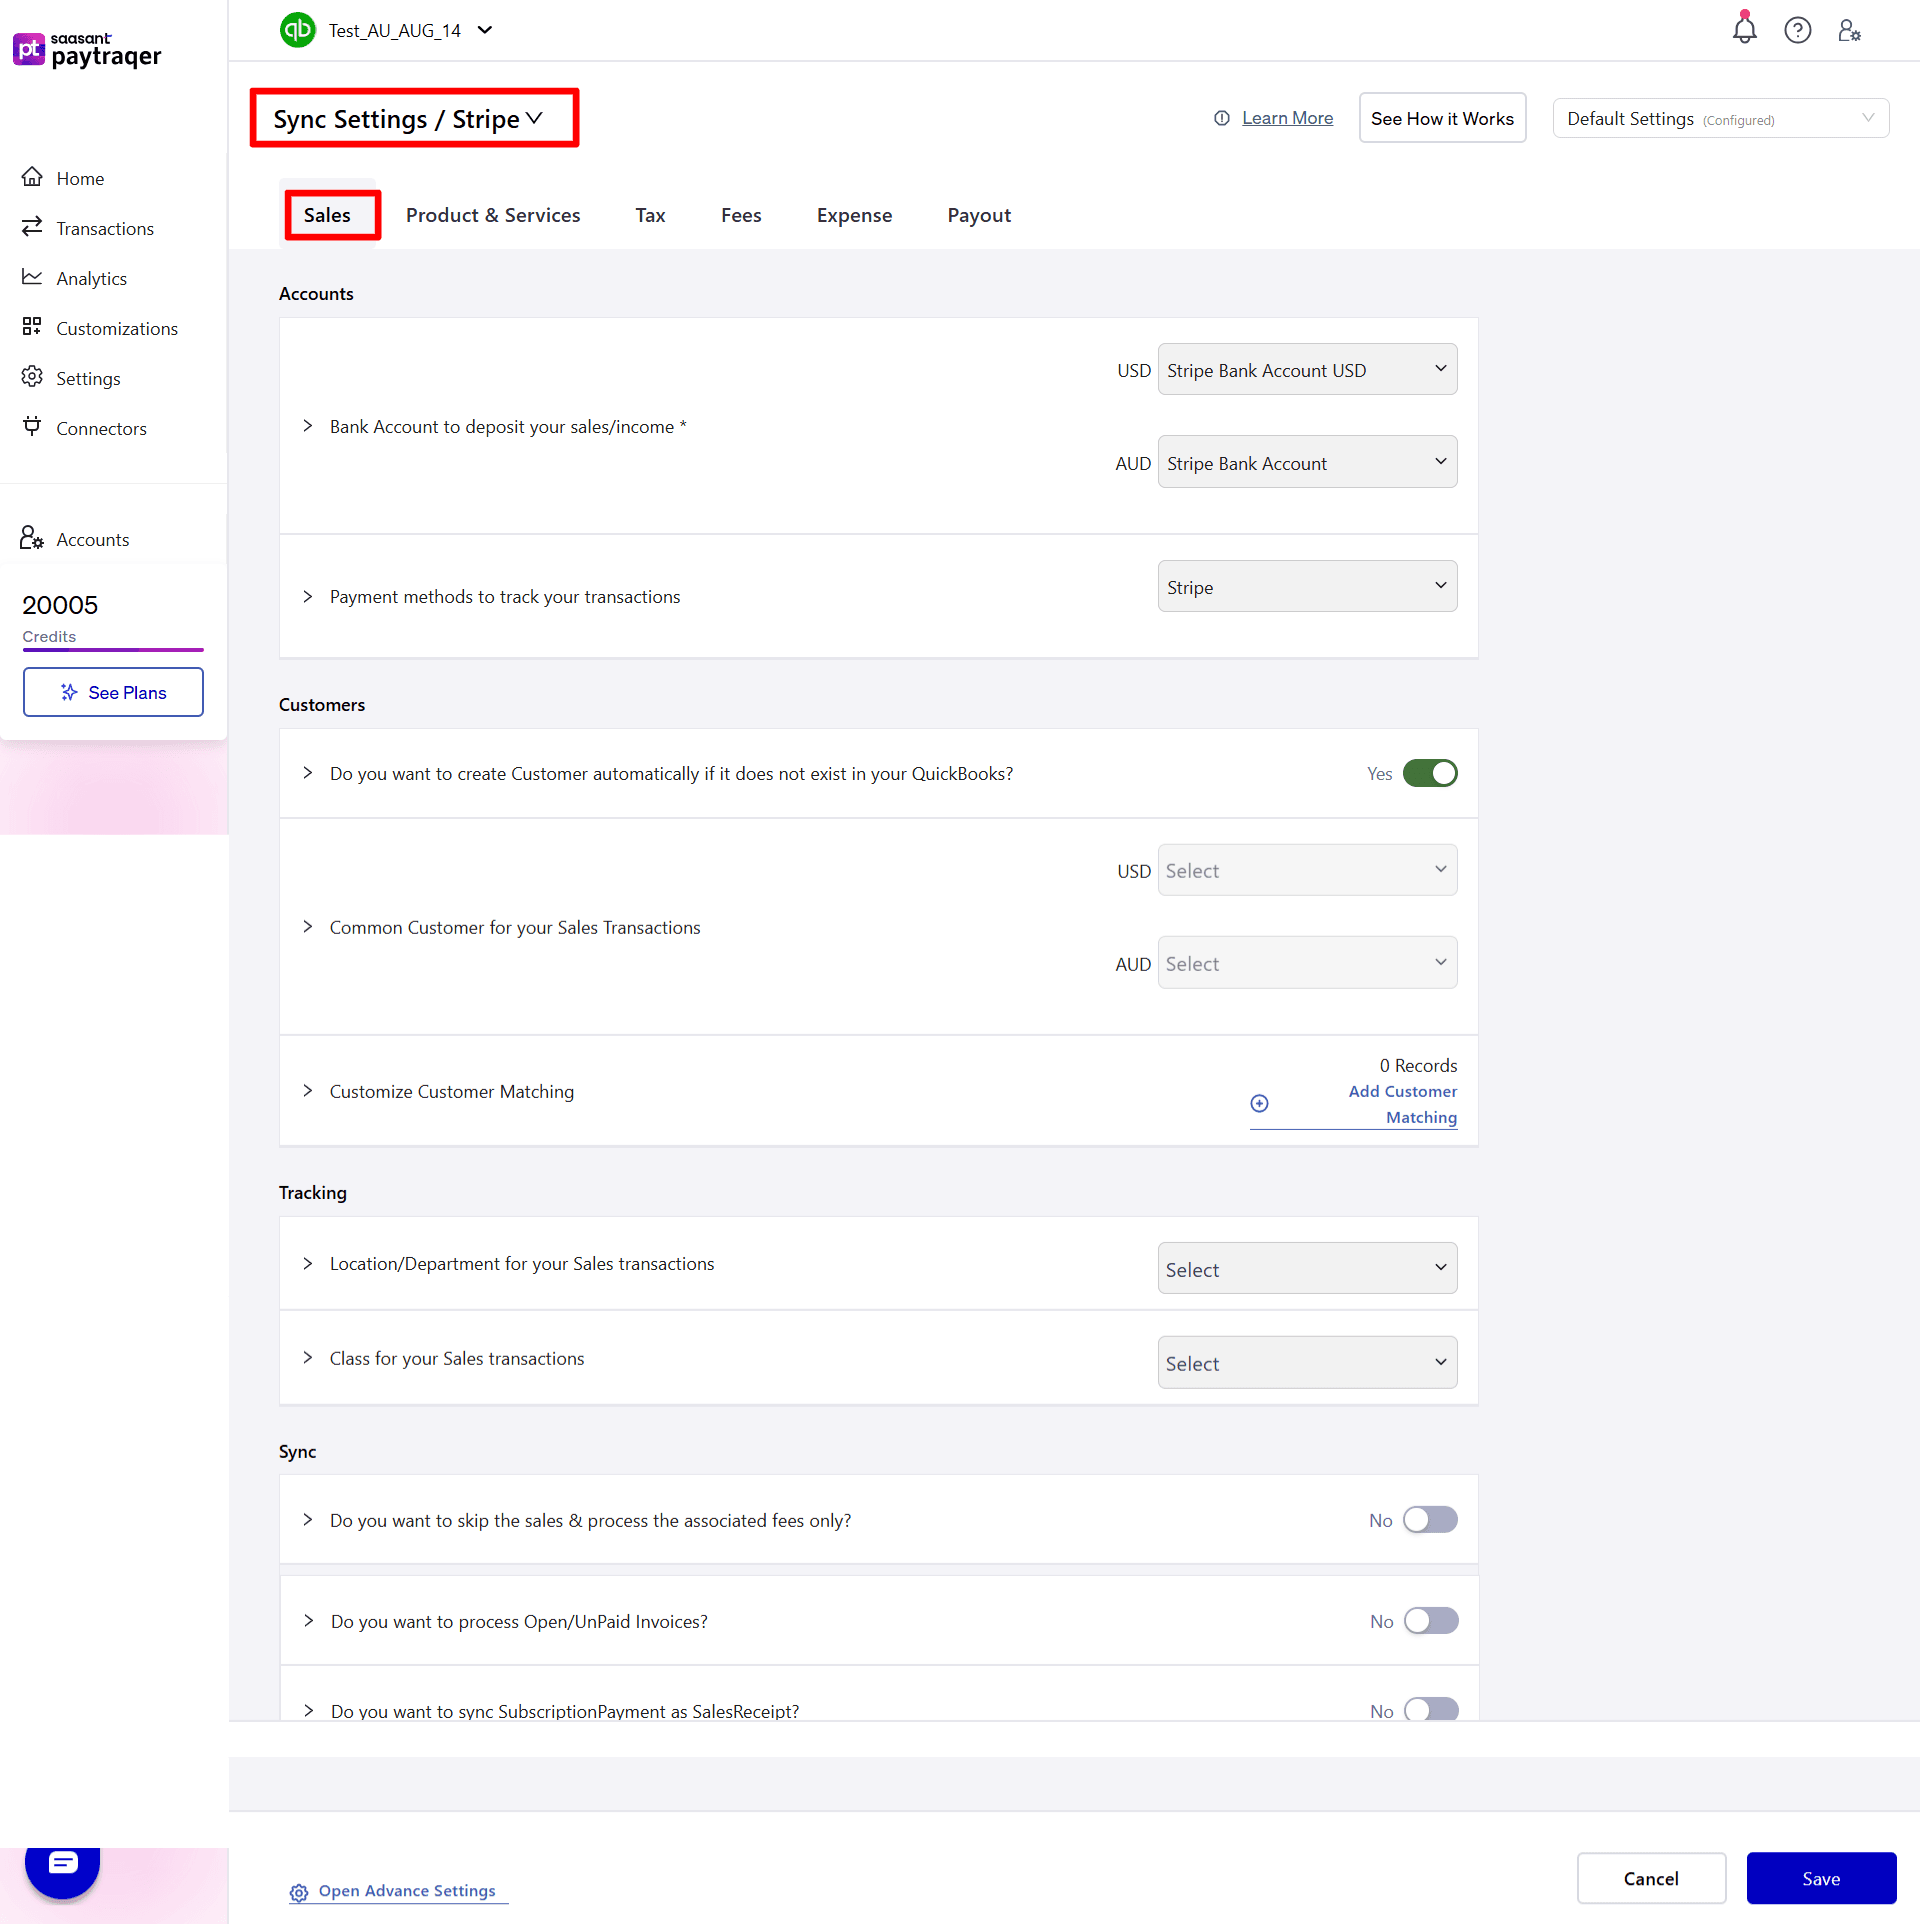Click the credits usage progress bar

(x=112, y=650)
